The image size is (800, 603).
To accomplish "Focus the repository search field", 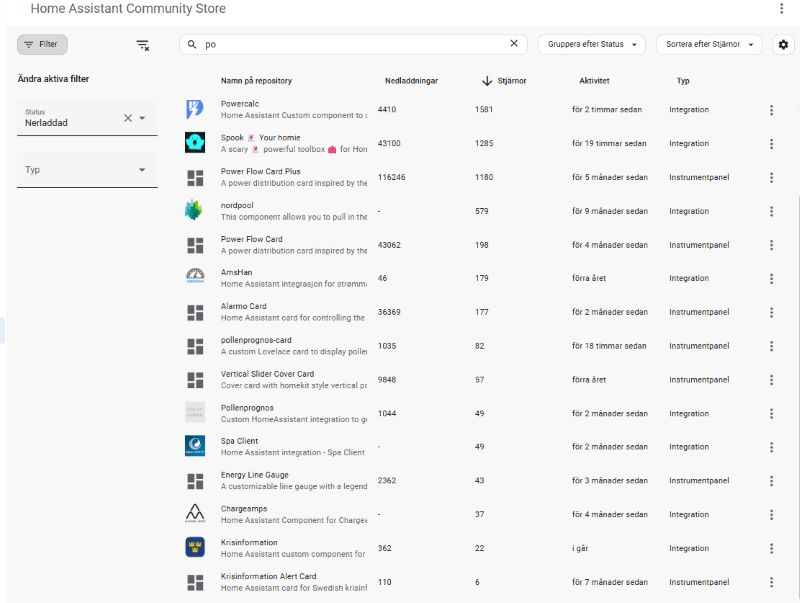I will pyautogui.click(x=355, y=44).
